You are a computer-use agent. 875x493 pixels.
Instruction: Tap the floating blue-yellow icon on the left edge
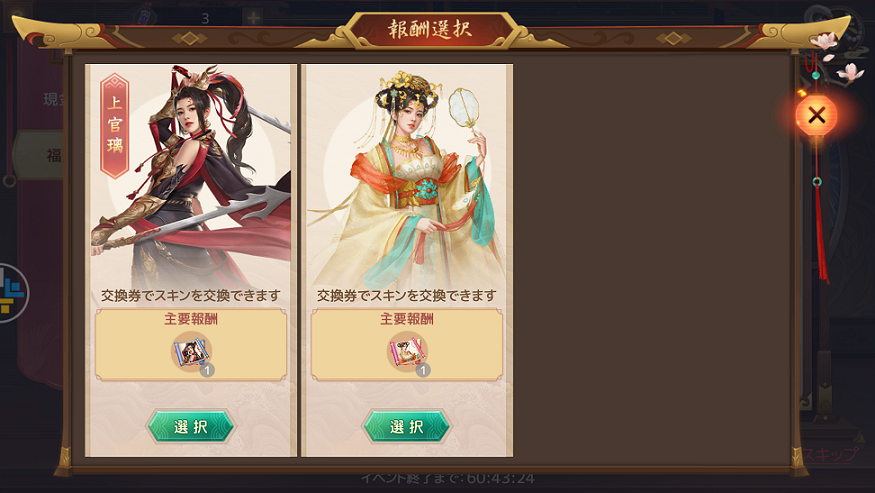[12, 293]
